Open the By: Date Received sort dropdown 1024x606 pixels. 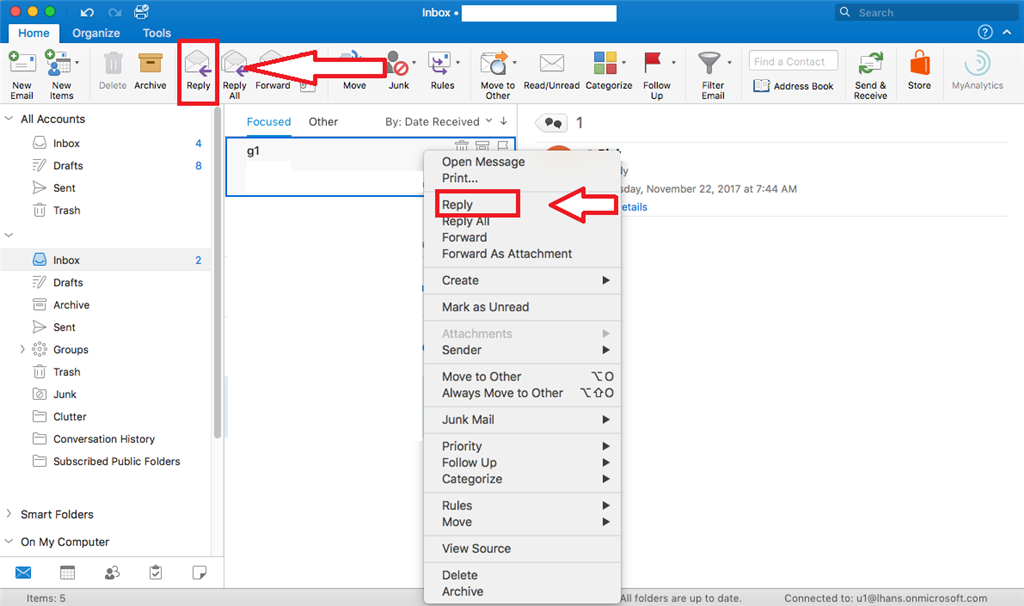[x=438, y=121]
